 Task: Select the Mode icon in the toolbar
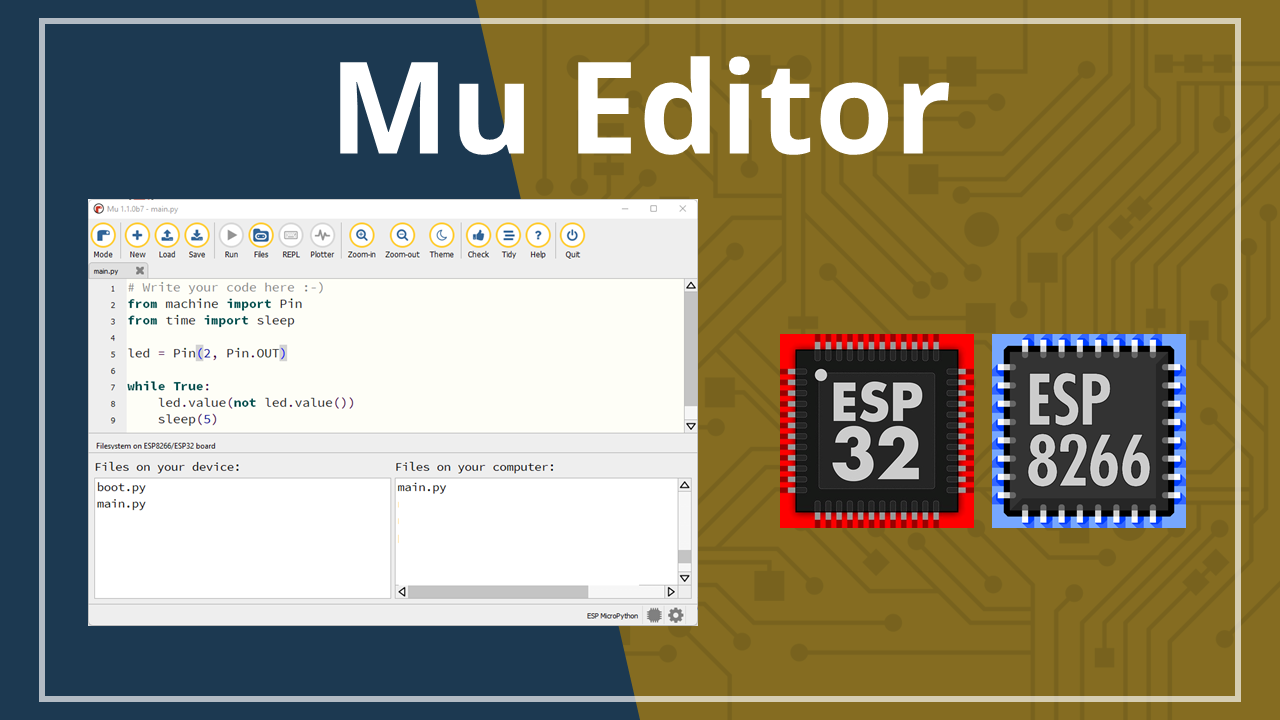103,237
